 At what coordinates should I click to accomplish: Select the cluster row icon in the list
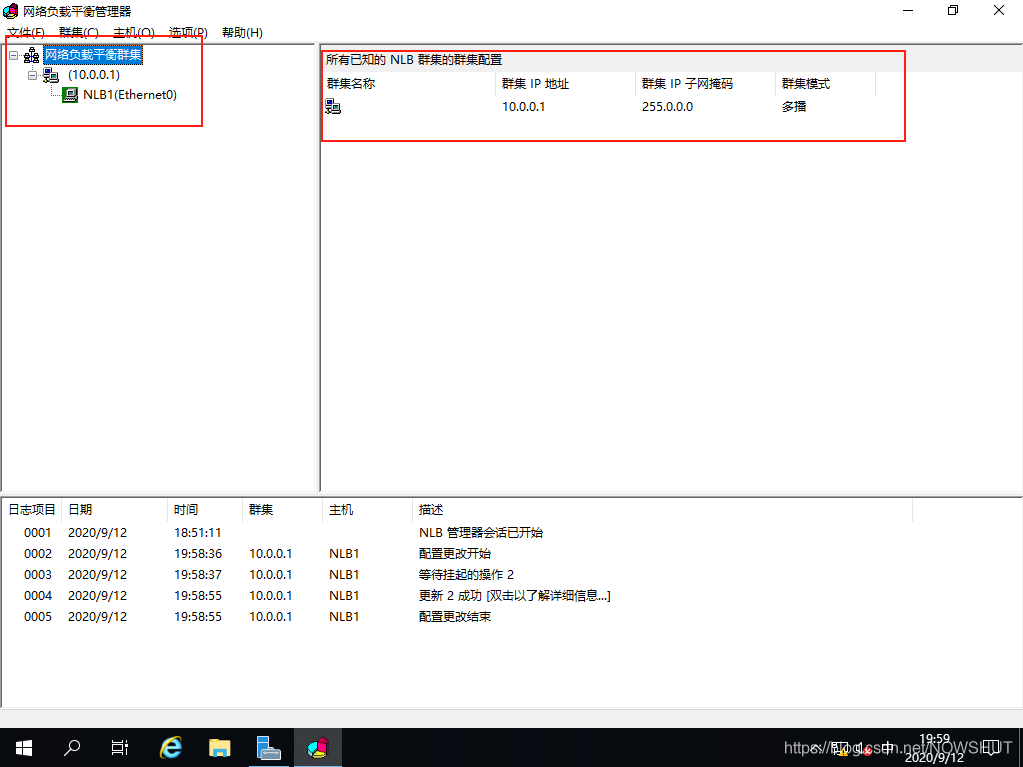click(333, 107)
